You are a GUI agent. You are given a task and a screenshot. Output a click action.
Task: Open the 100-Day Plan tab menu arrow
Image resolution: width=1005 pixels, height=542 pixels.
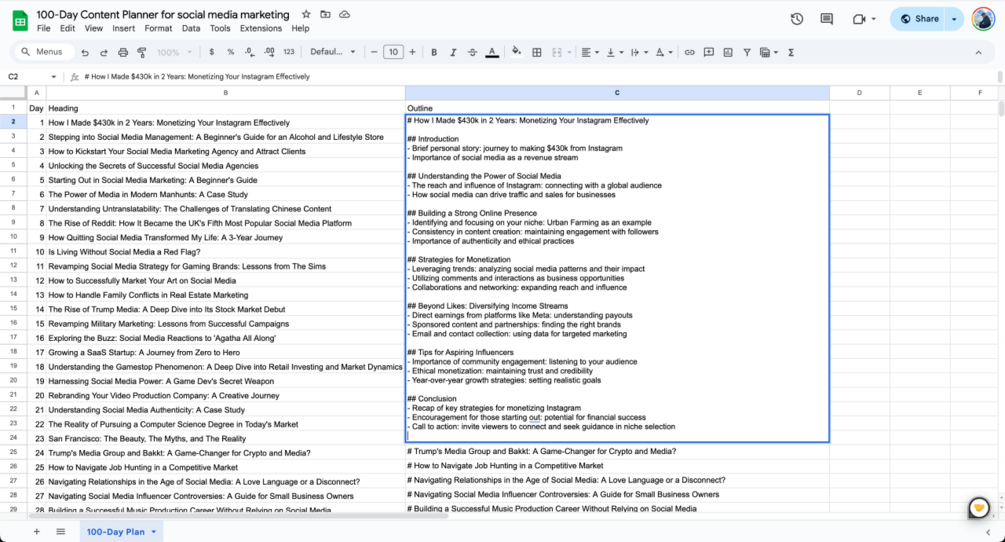point(154,532)
